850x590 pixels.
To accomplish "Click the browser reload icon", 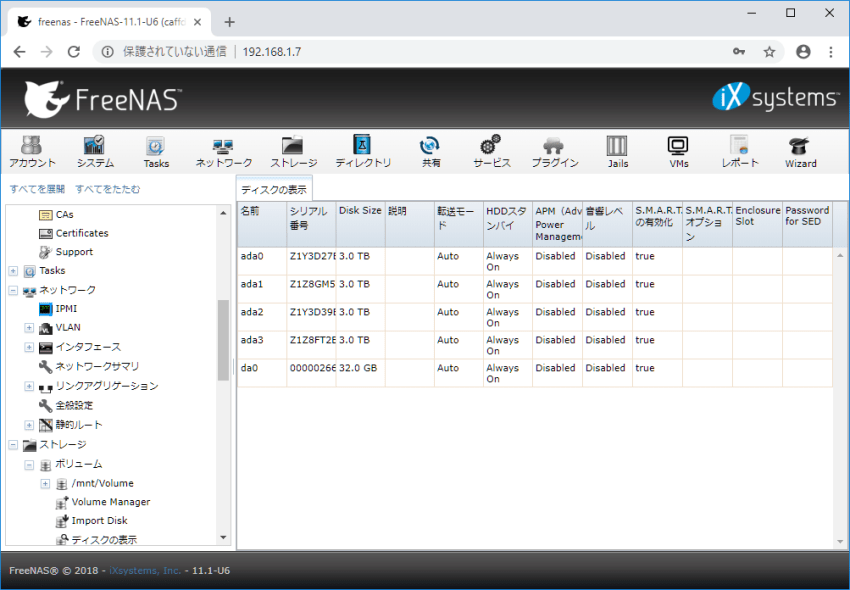I will [x=74, y=52].
